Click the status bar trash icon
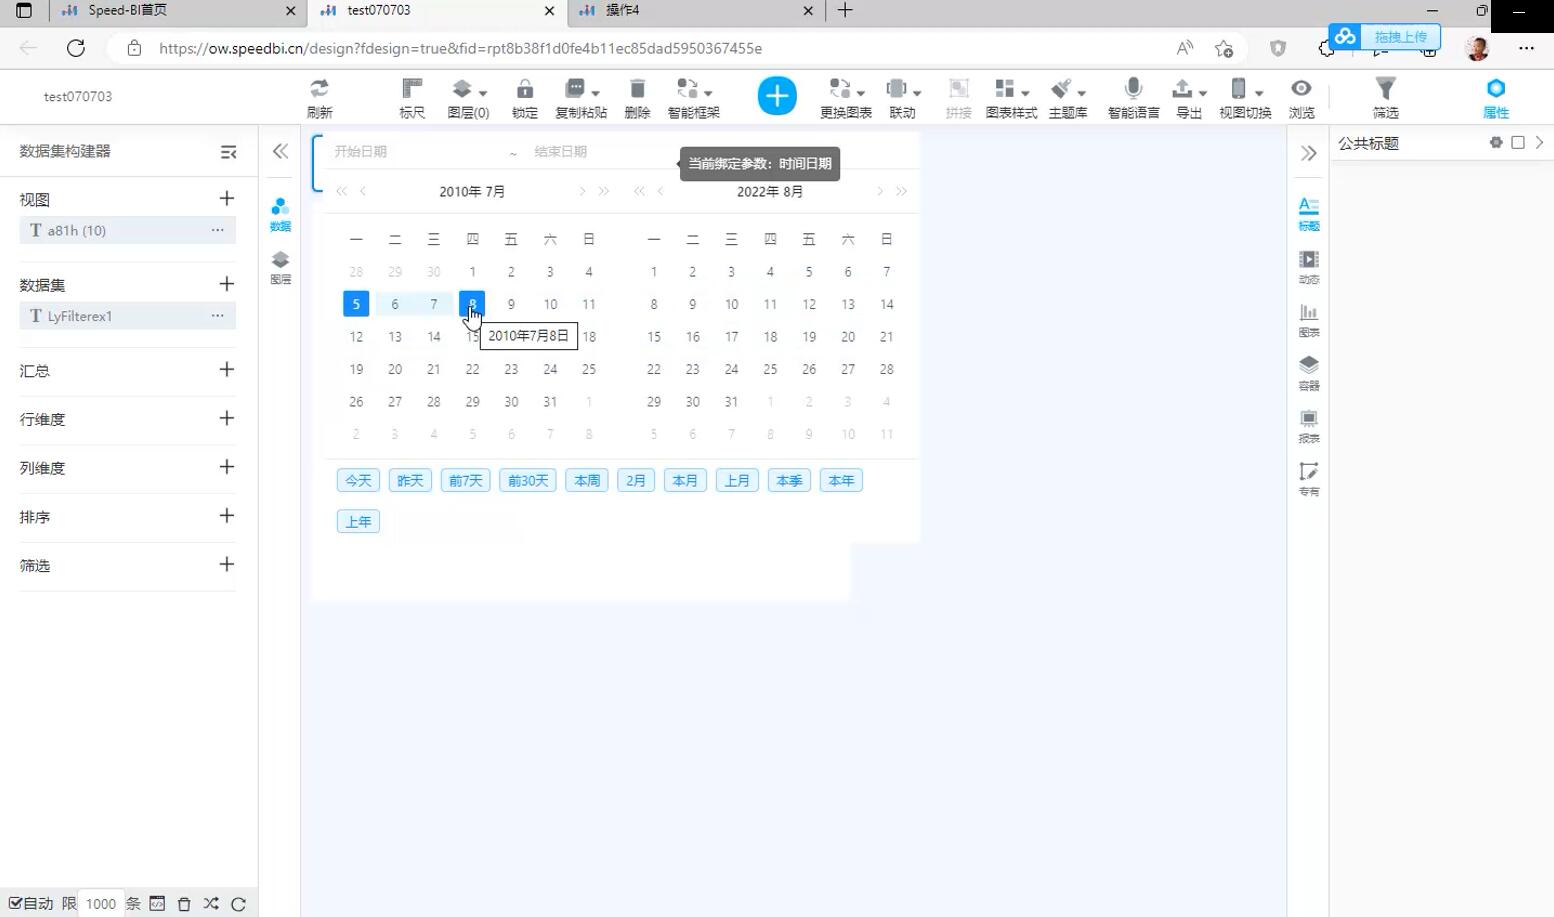The height and width of the screenshot is (917, 1554). 184,904
